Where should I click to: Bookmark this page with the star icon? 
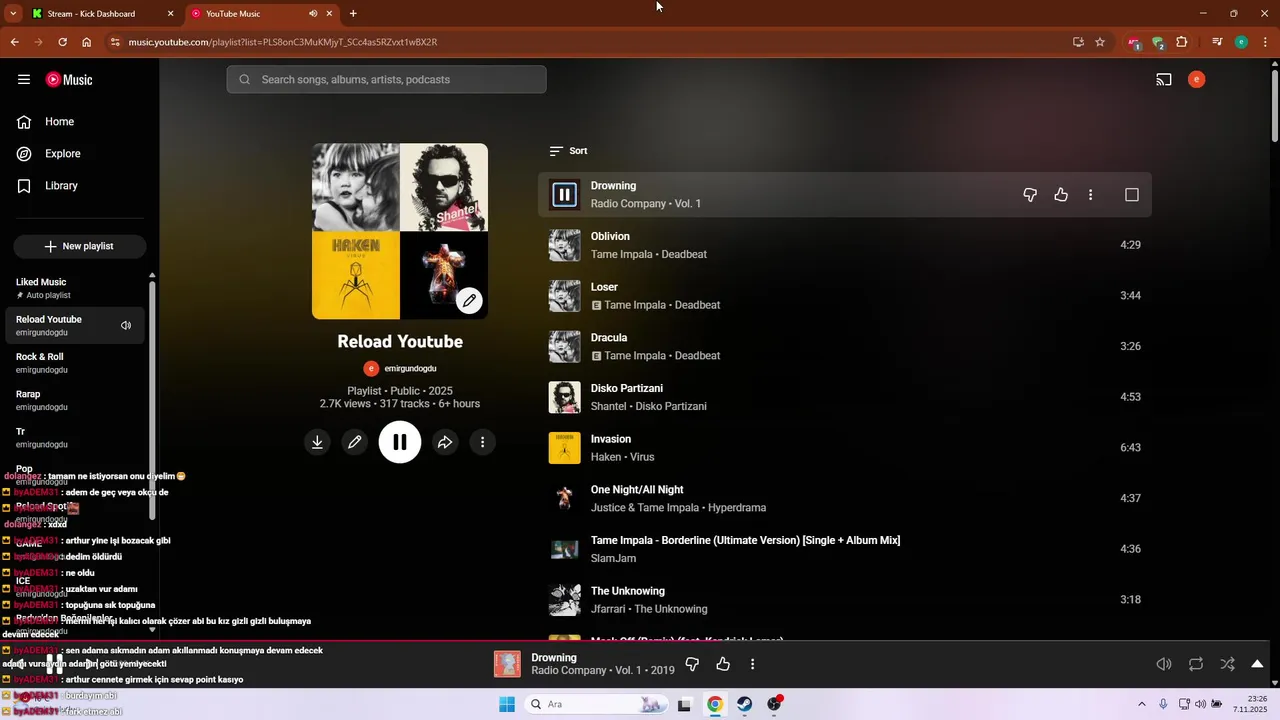coord(1100,42)
